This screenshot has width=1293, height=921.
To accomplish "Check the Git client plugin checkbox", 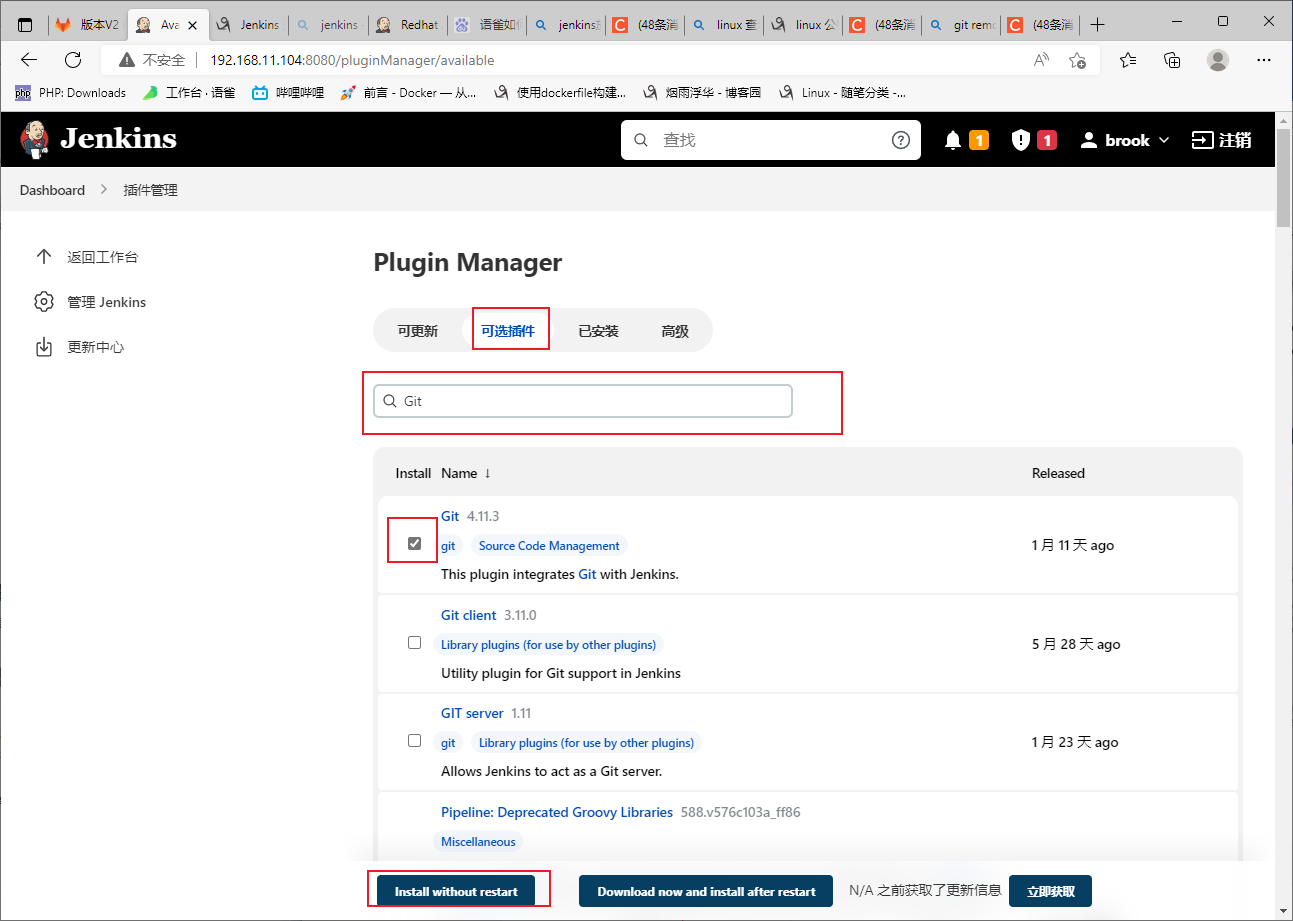I will pyautogui.click(x=415, y=643).
